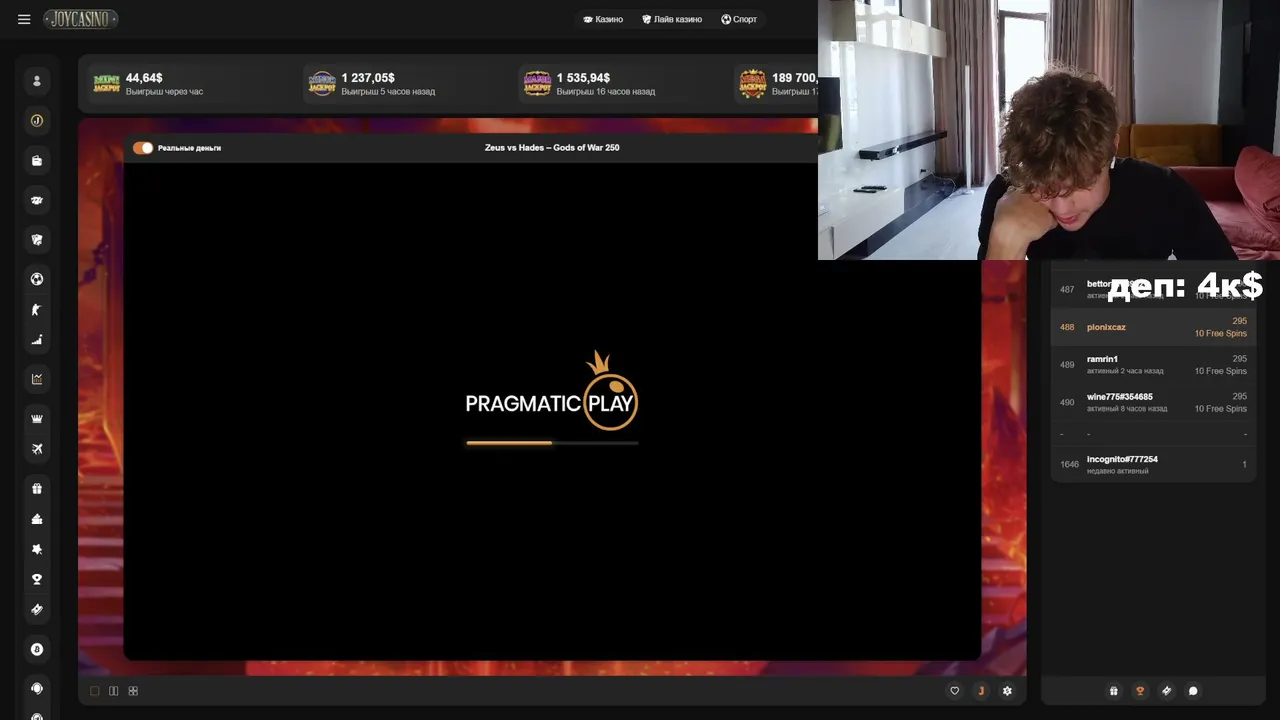Screen dimensions: 1280x720
Task: Click wine775#354685's 10 Free Spins prize
Action: 1220,409
